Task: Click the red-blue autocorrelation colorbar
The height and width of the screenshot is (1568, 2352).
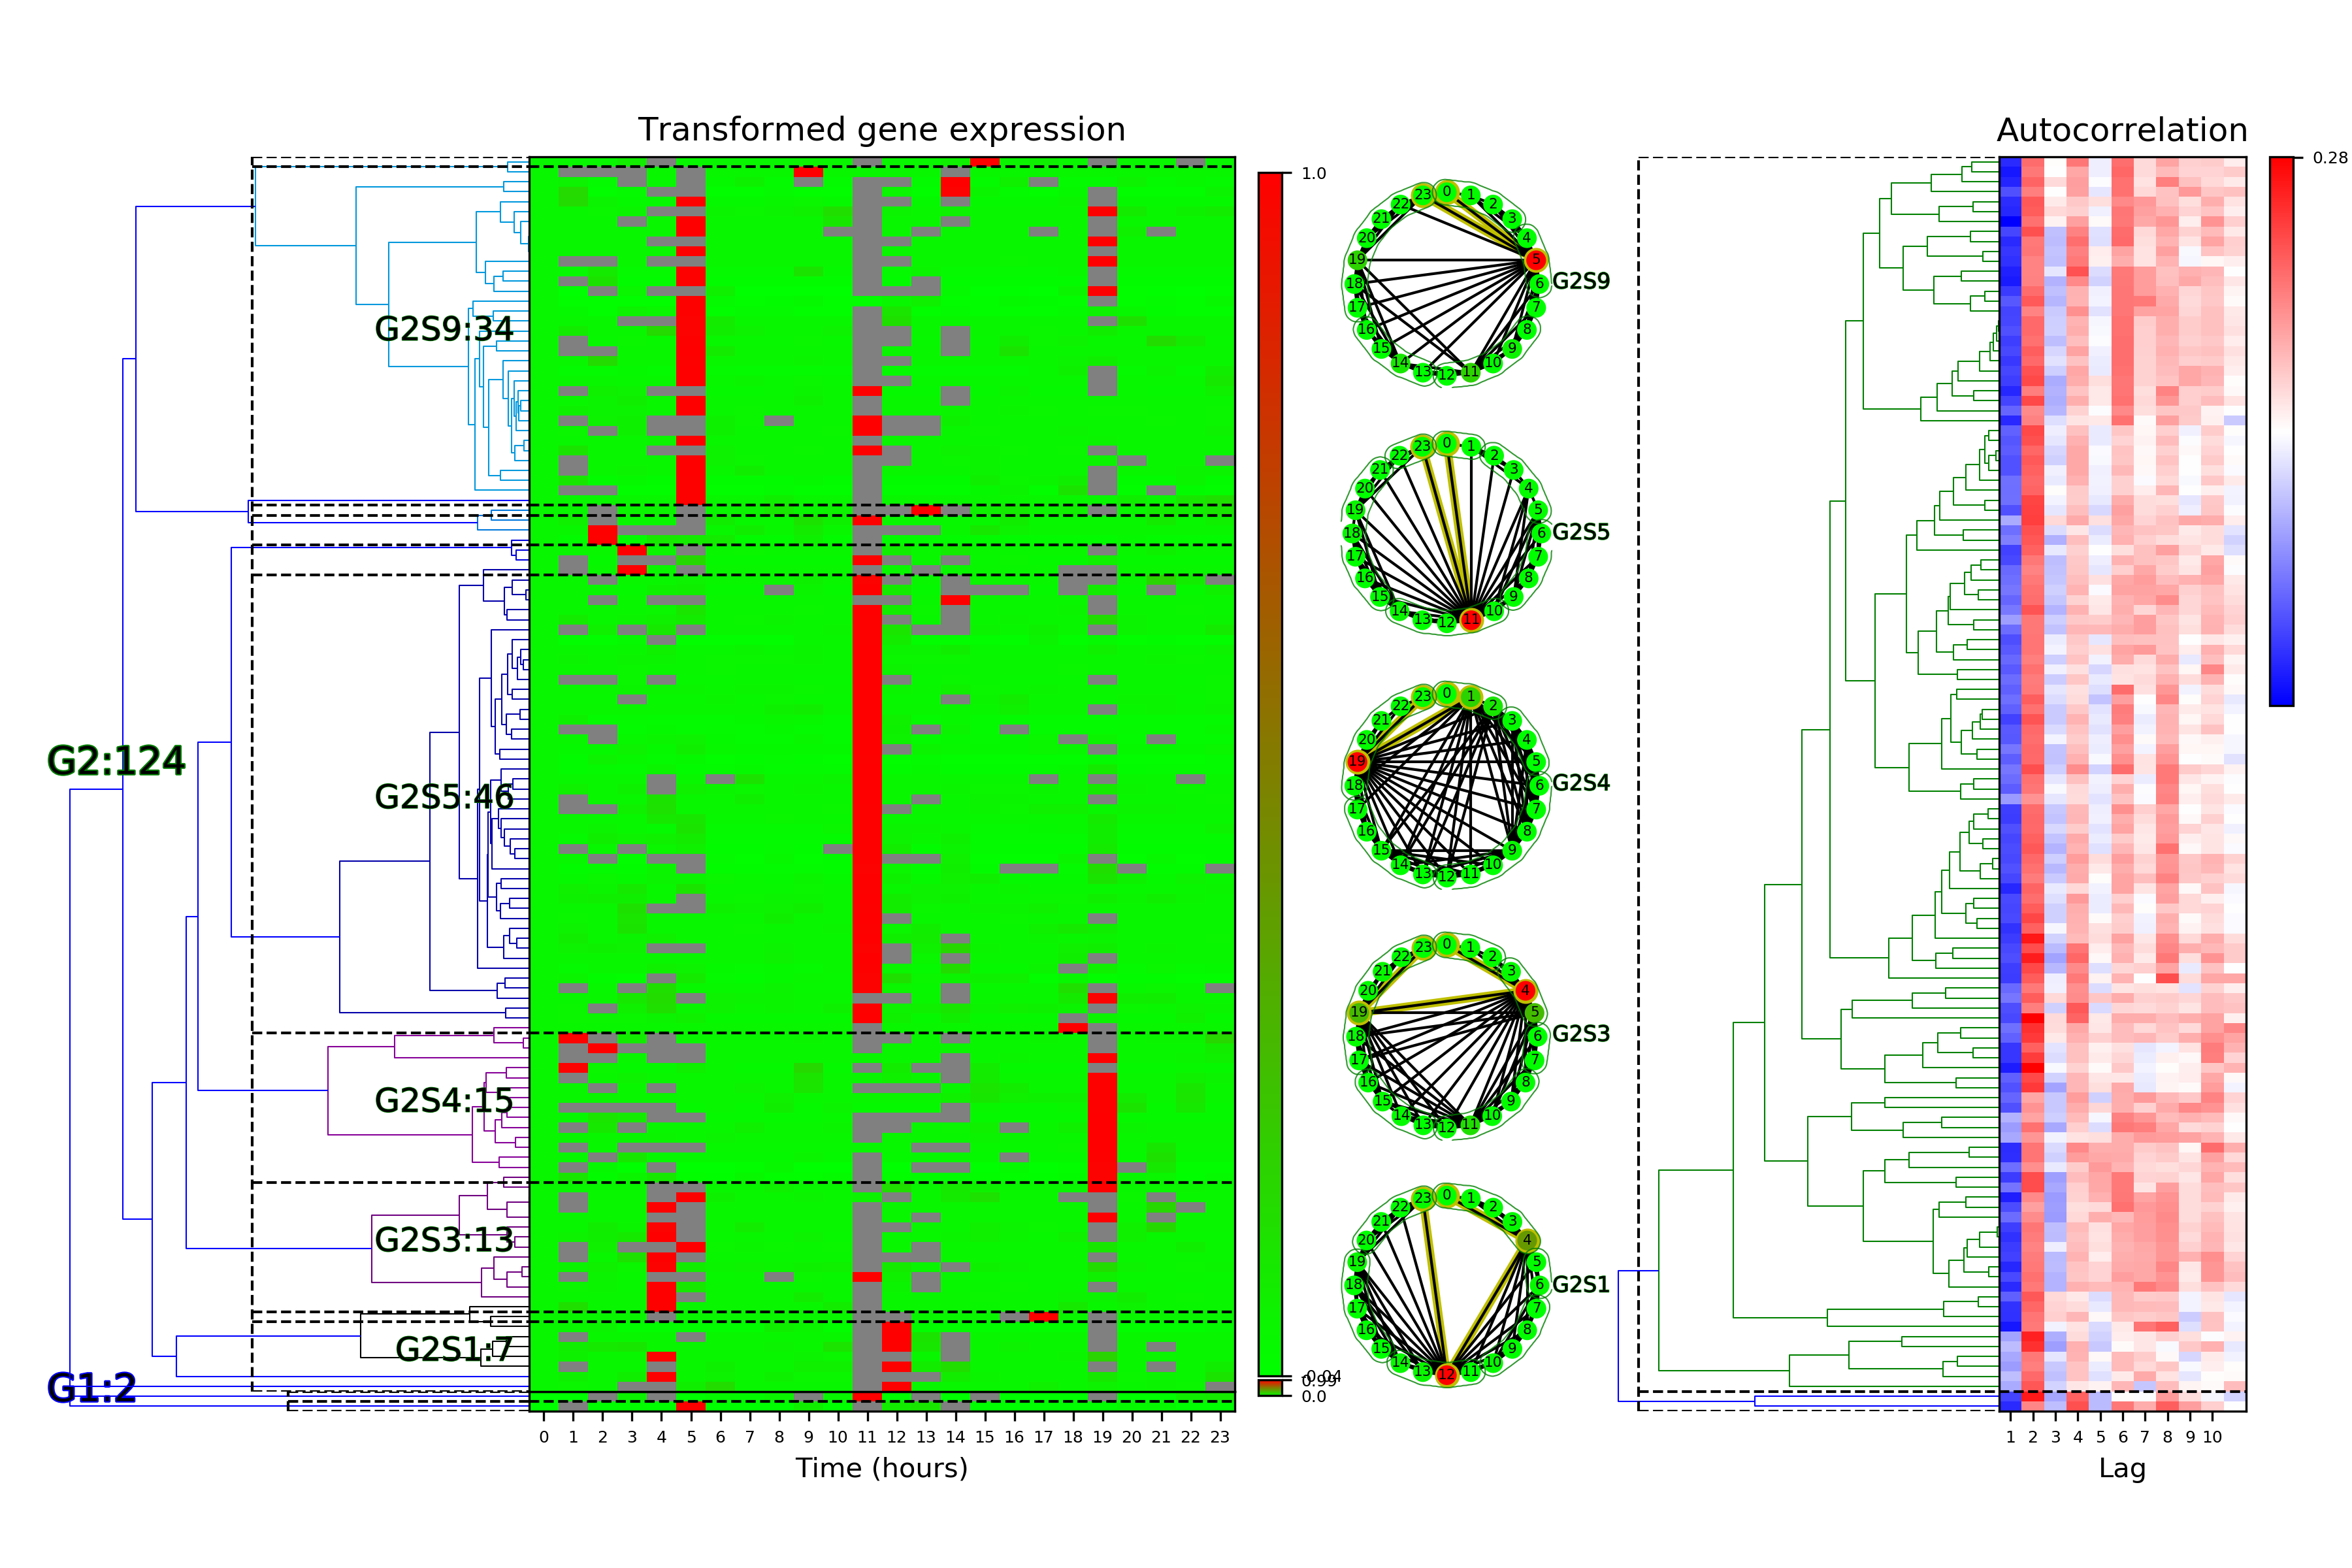Action: click(x=2281, y=430)
